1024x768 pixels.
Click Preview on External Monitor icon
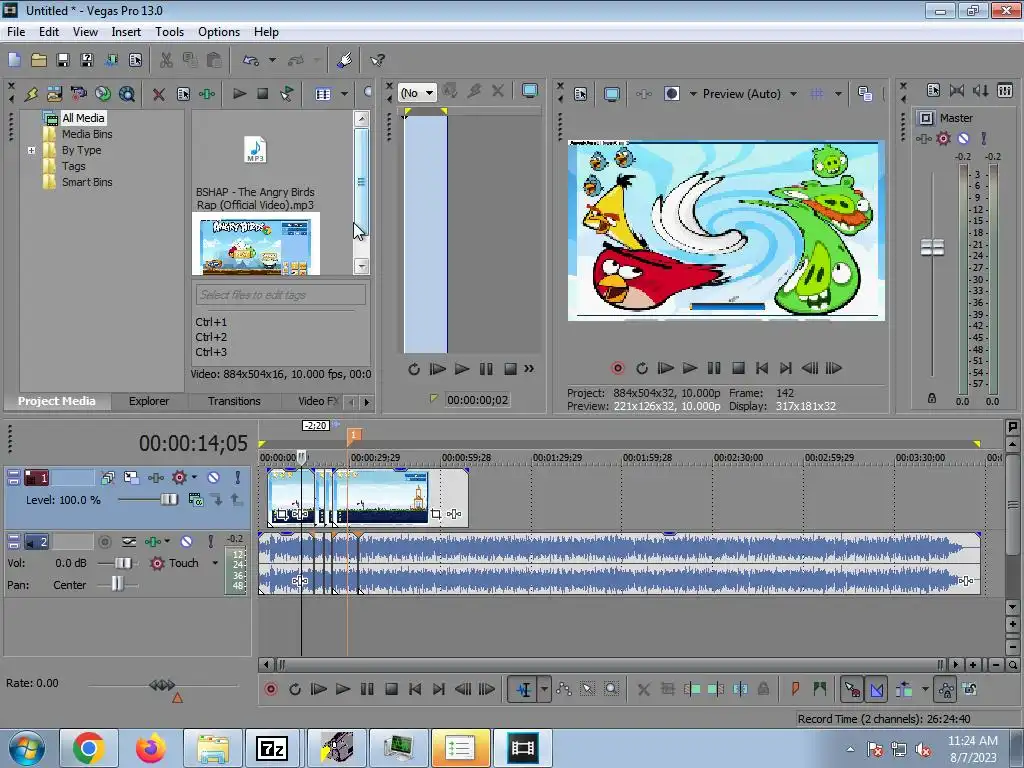pyautogui.click(x=611, y=94)
